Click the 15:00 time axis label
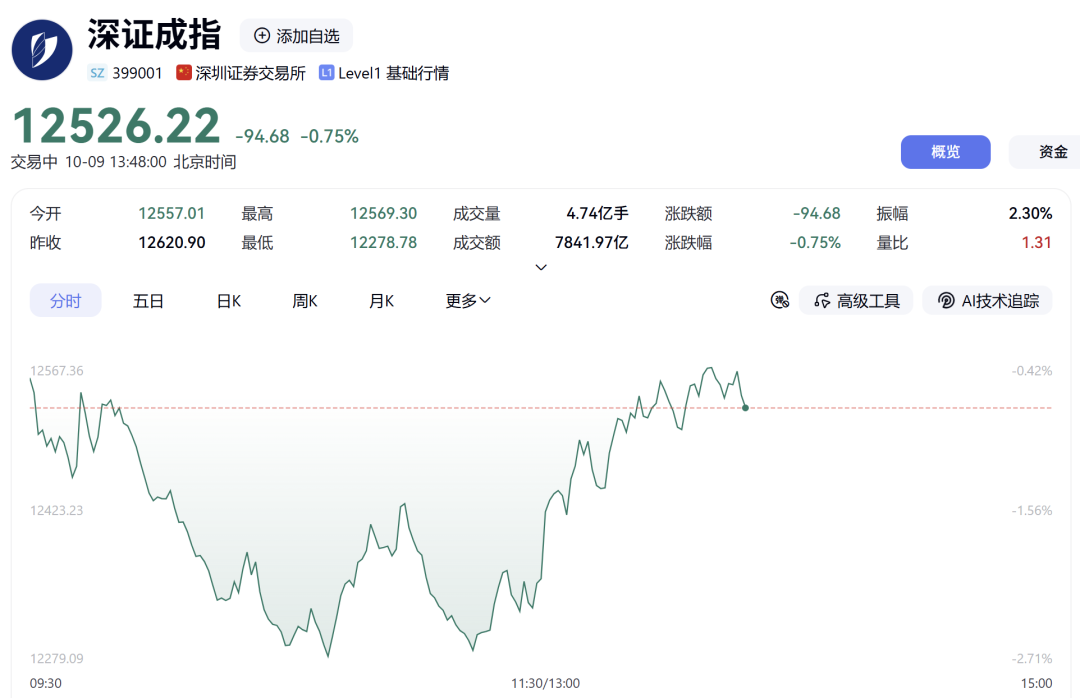 1037,684
